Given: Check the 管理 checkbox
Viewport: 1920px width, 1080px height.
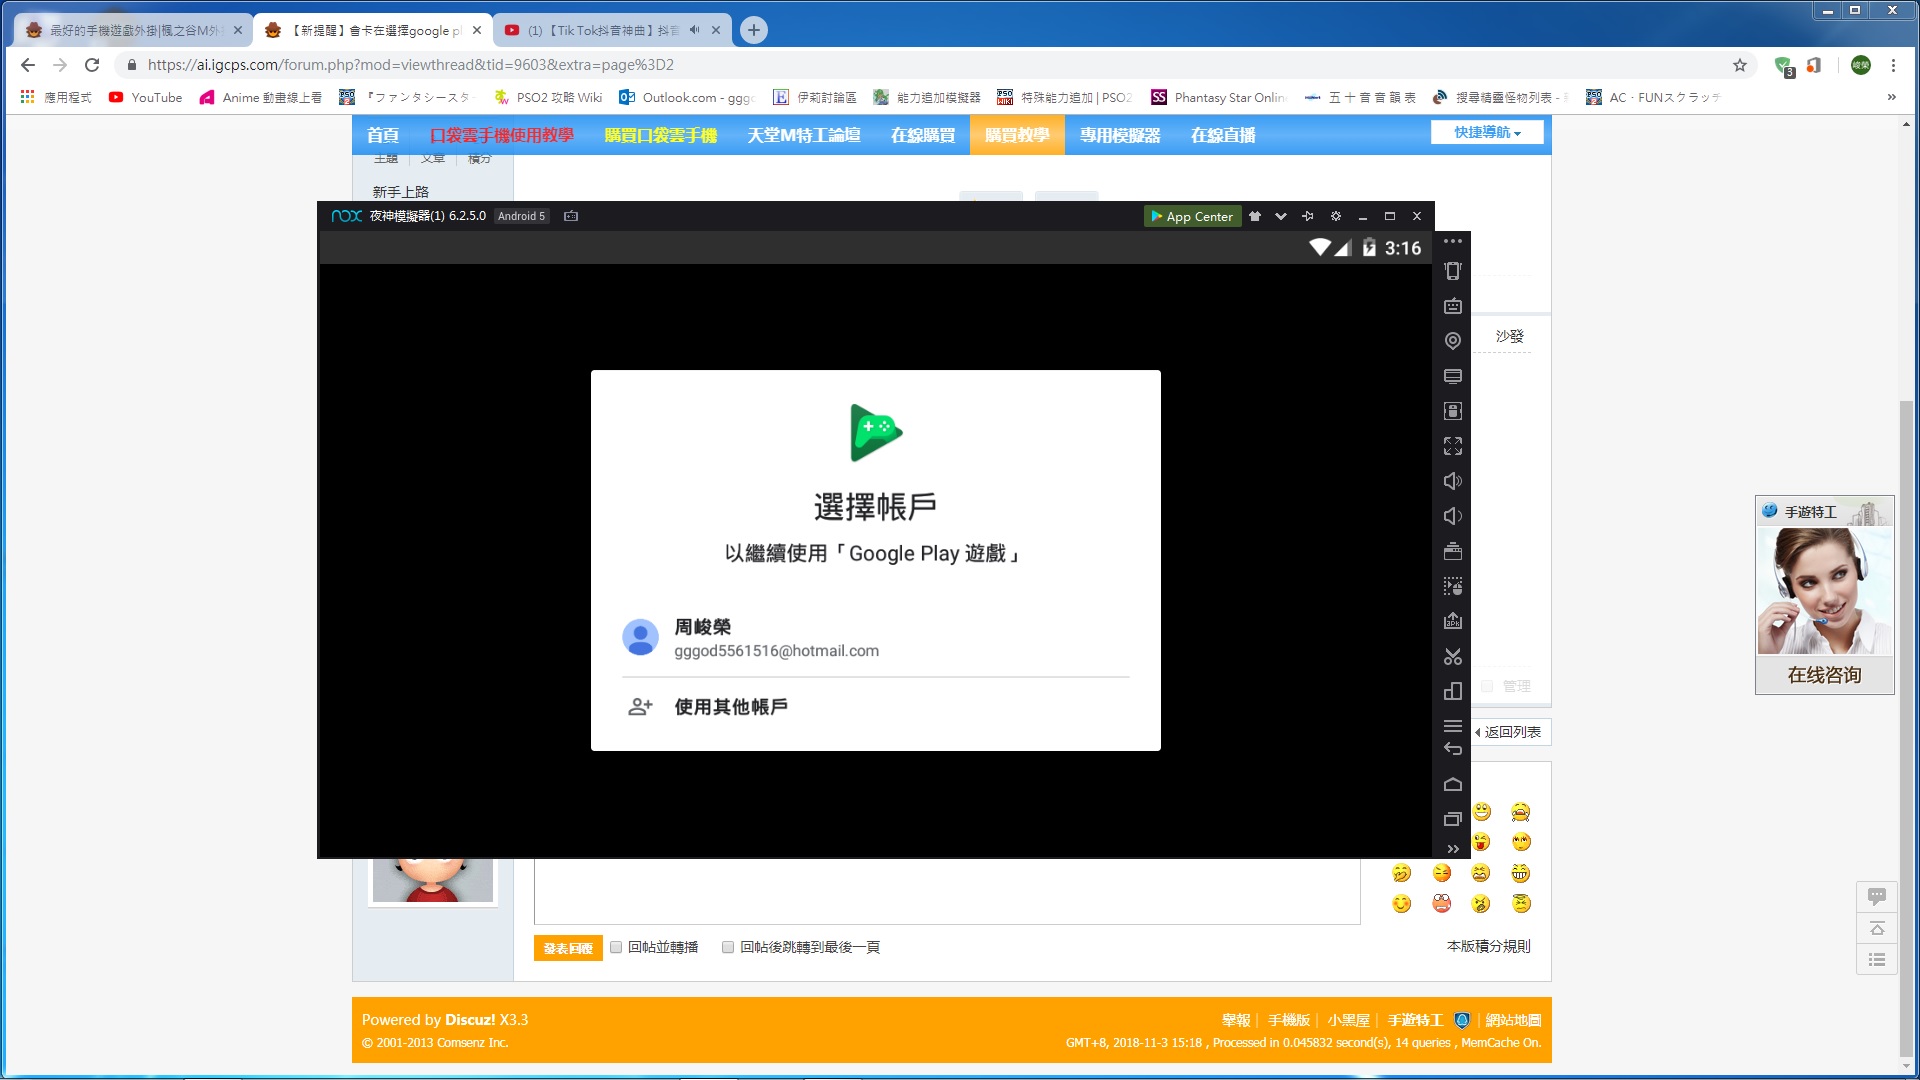Looking at the screenshot, I should [x=1487, y=686].
